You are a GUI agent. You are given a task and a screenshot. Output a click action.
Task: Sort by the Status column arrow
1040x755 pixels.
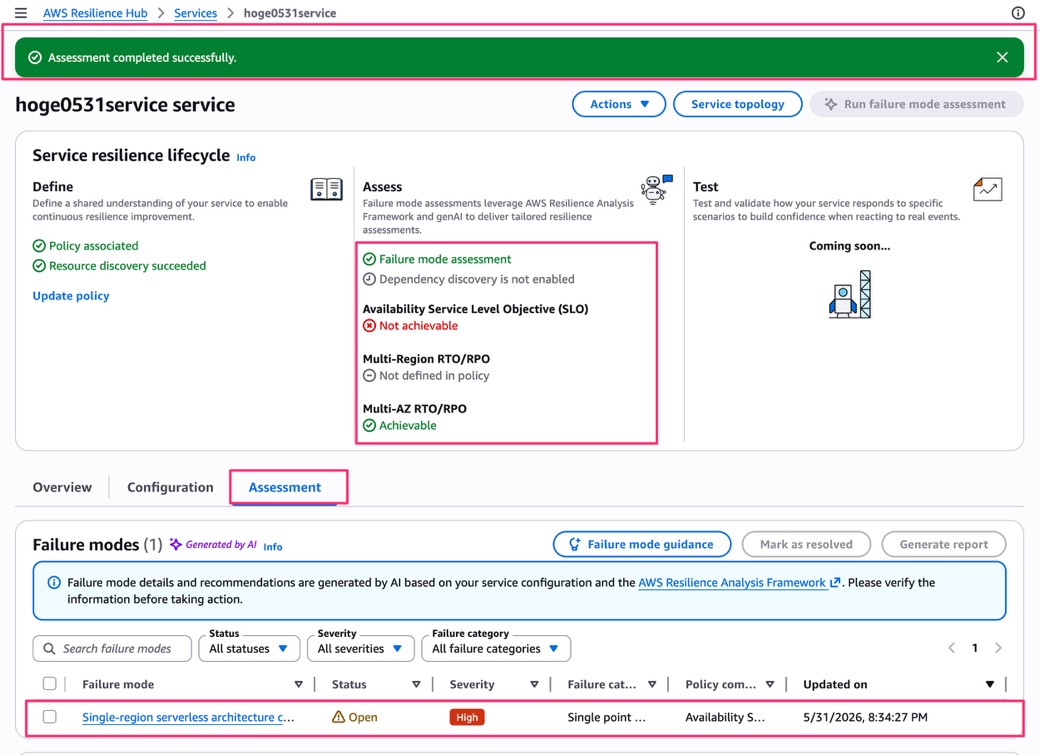[416, 684]
